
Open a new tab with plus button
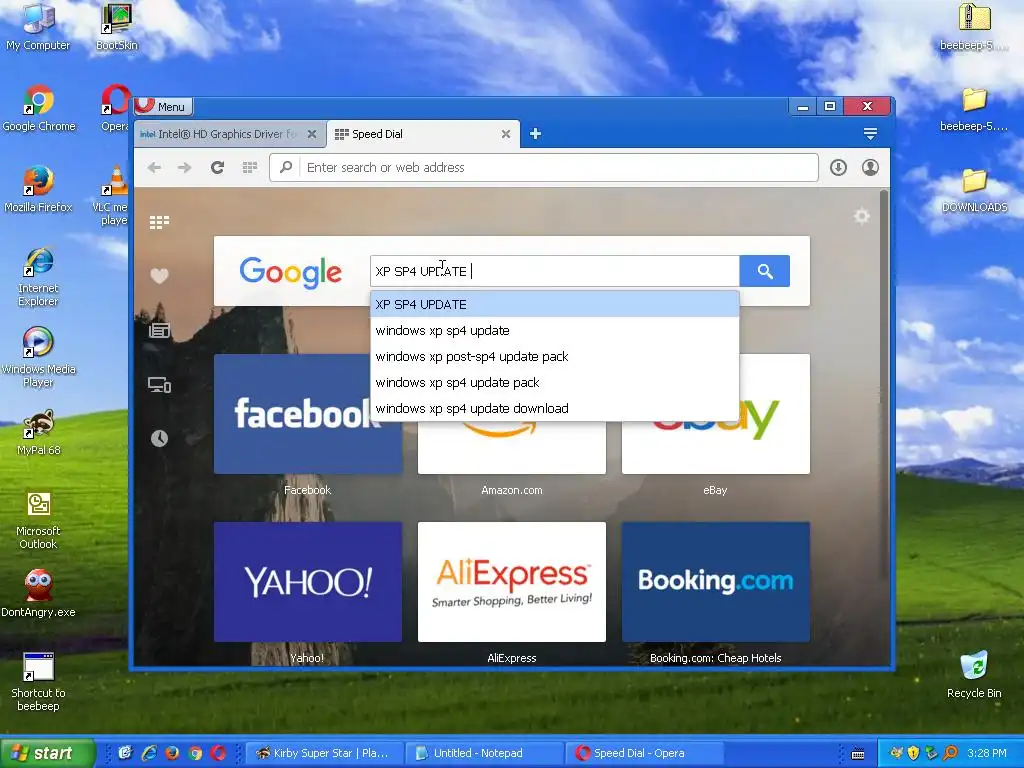(x=535, y=134)
